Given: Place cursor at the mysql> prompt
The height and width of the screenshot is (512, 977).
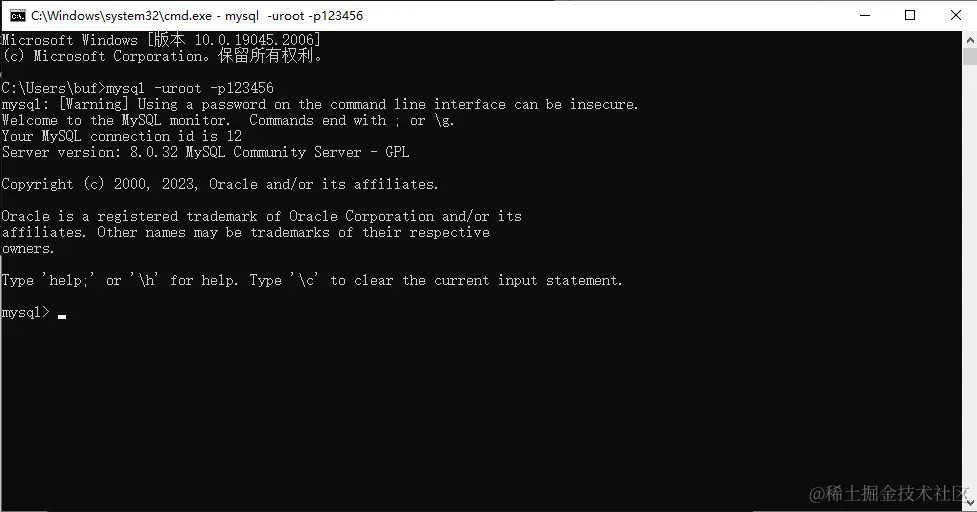Looking at the screenshot, I should click(25, 312).
